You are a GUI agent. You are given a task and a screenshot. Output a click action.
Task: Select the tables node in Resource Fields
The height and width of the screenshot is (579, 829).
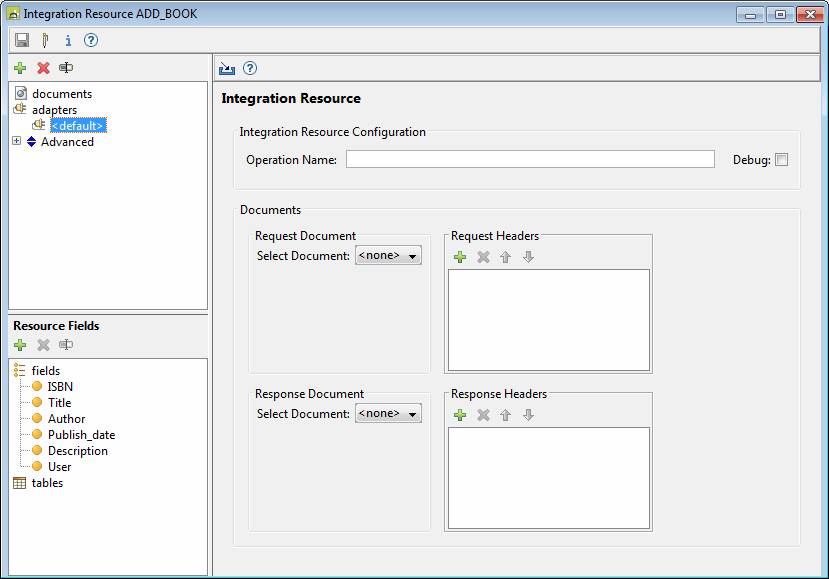coord(47,483)
